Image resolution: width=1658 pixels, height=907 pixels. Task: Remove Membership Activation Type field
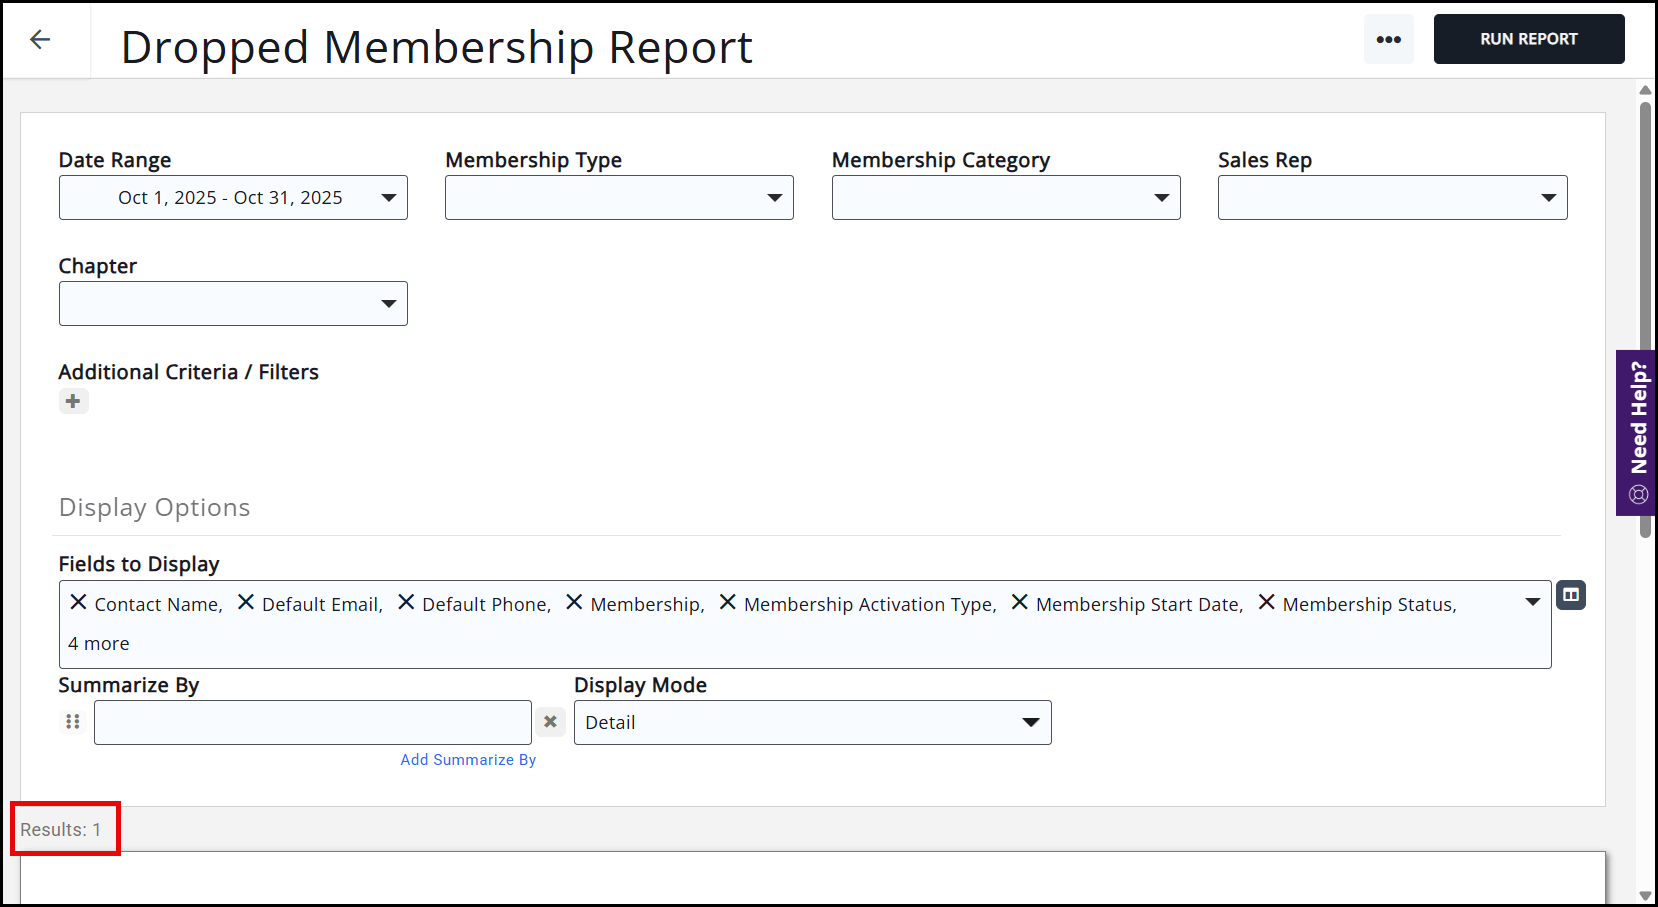(727, 602)
